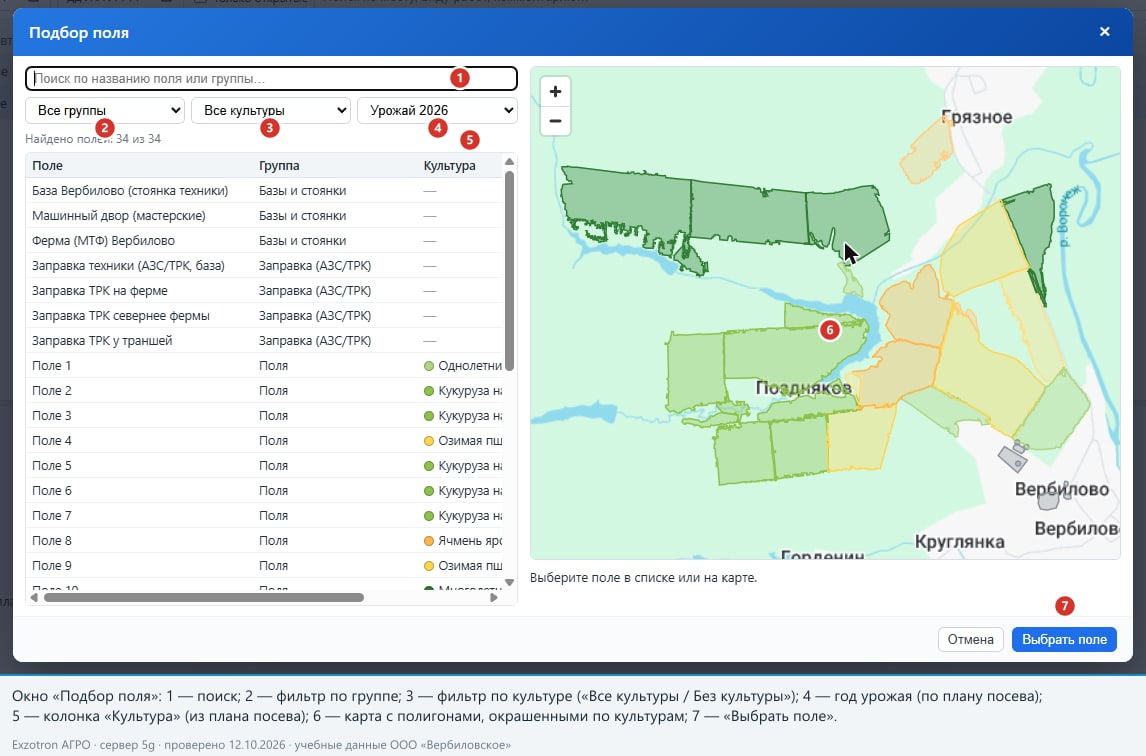Click the orange crop dot in the «Поле 8» row
1146x756 pixels.
click(x=429, y=540)
